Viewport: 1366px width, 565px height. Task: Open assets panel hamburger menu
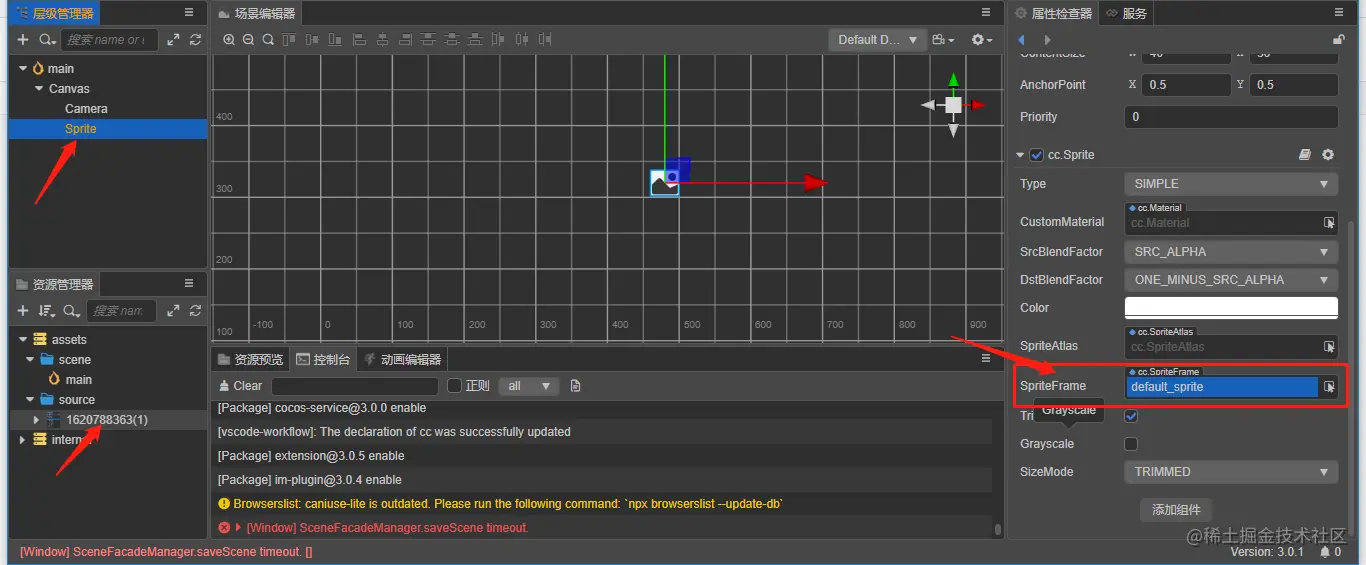click(x=189, y=284)
